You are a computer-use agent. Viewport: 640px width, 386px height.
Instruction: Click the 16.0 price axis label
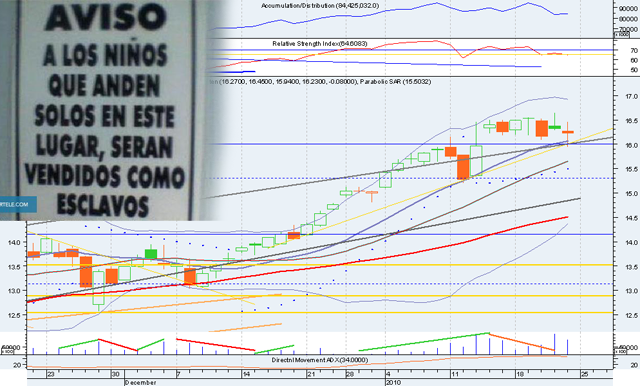click(632, 145)
